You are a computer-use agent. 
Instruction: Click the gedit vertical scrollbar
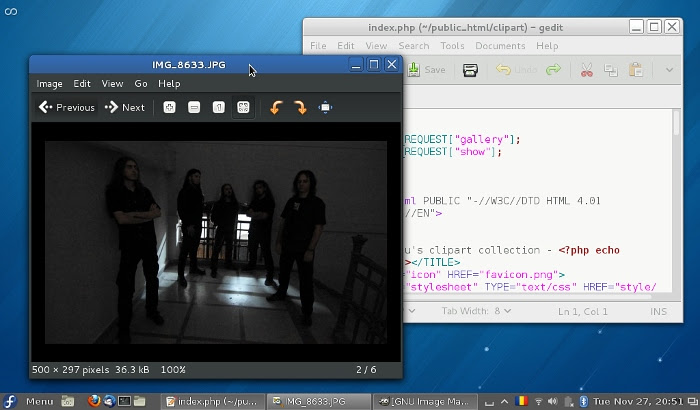pos(676,201)
